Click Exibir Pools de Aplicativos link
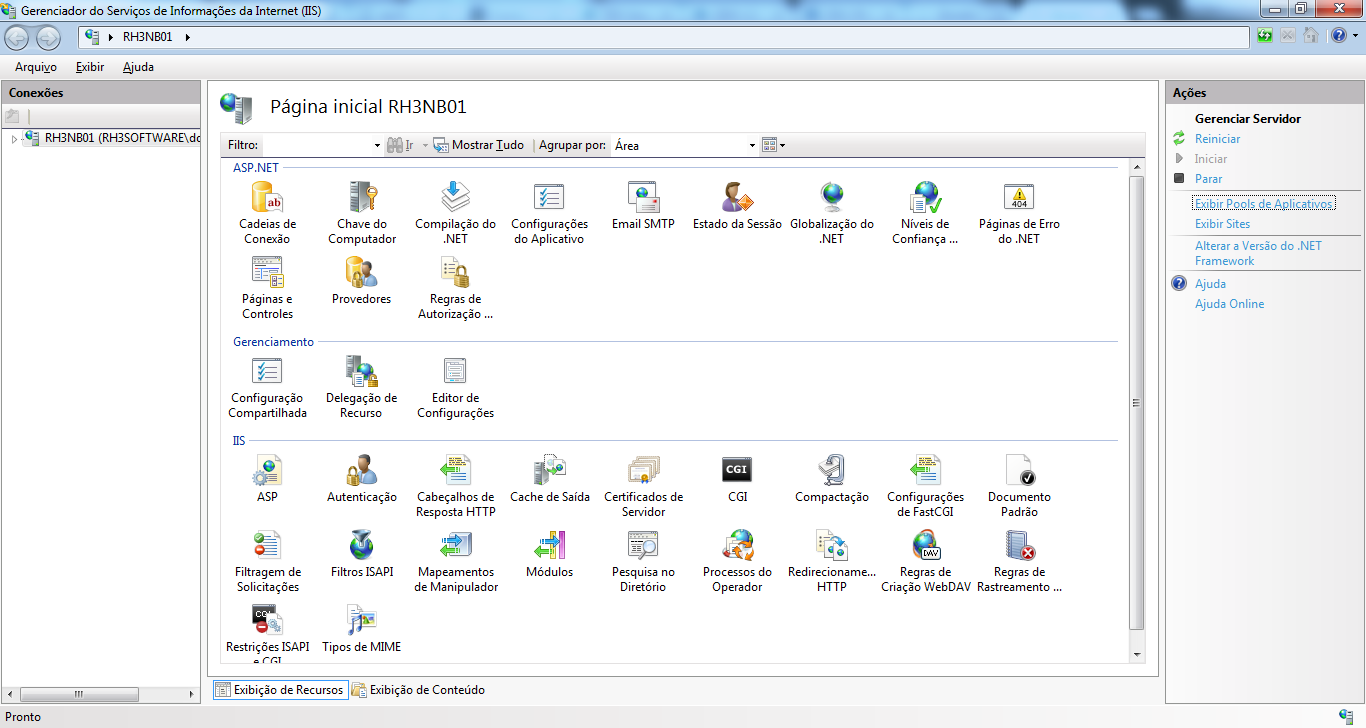Viewport: 1366px width, 728px height. pyautogui.click(x=1263, y=204)
